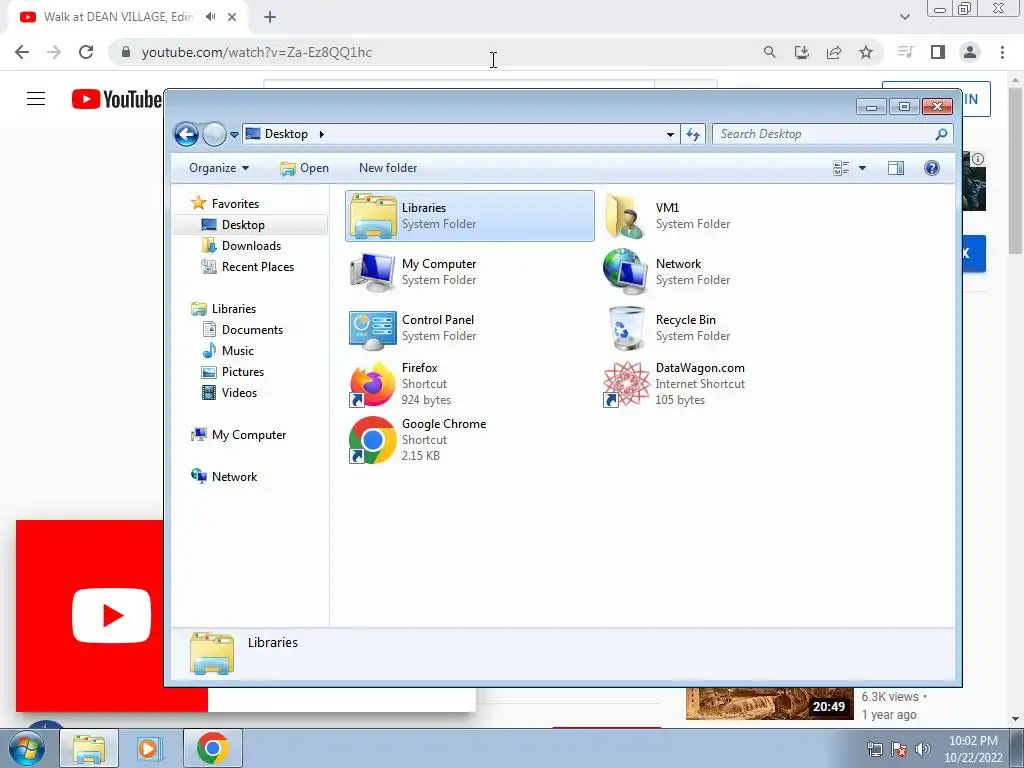Select the Firefox shortcut icon

coord(372,385)
